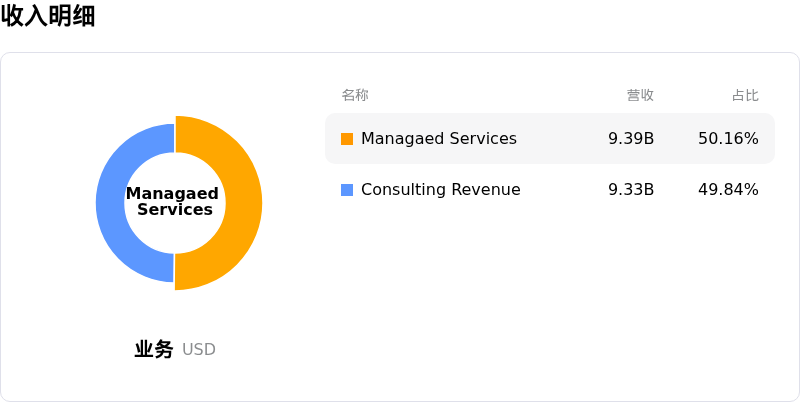Screen dimensions: 800x402
Task: Click the 50.16% percentage value
Action: (729, 139)
